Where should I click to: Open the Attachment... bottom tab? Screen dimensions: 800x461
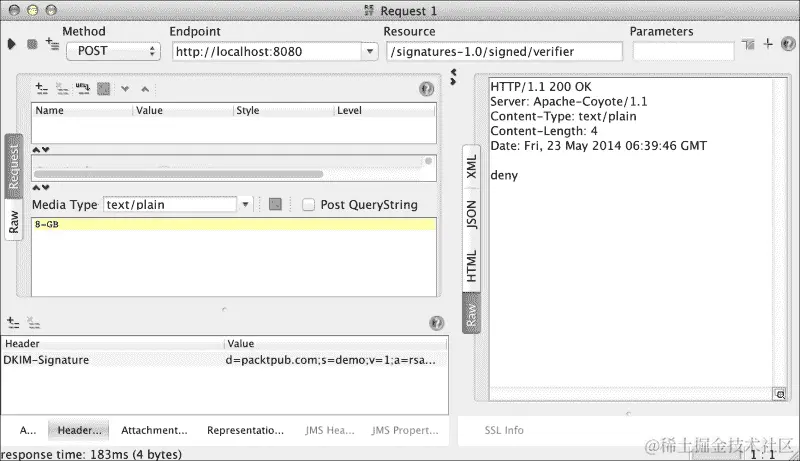(154, 430)
